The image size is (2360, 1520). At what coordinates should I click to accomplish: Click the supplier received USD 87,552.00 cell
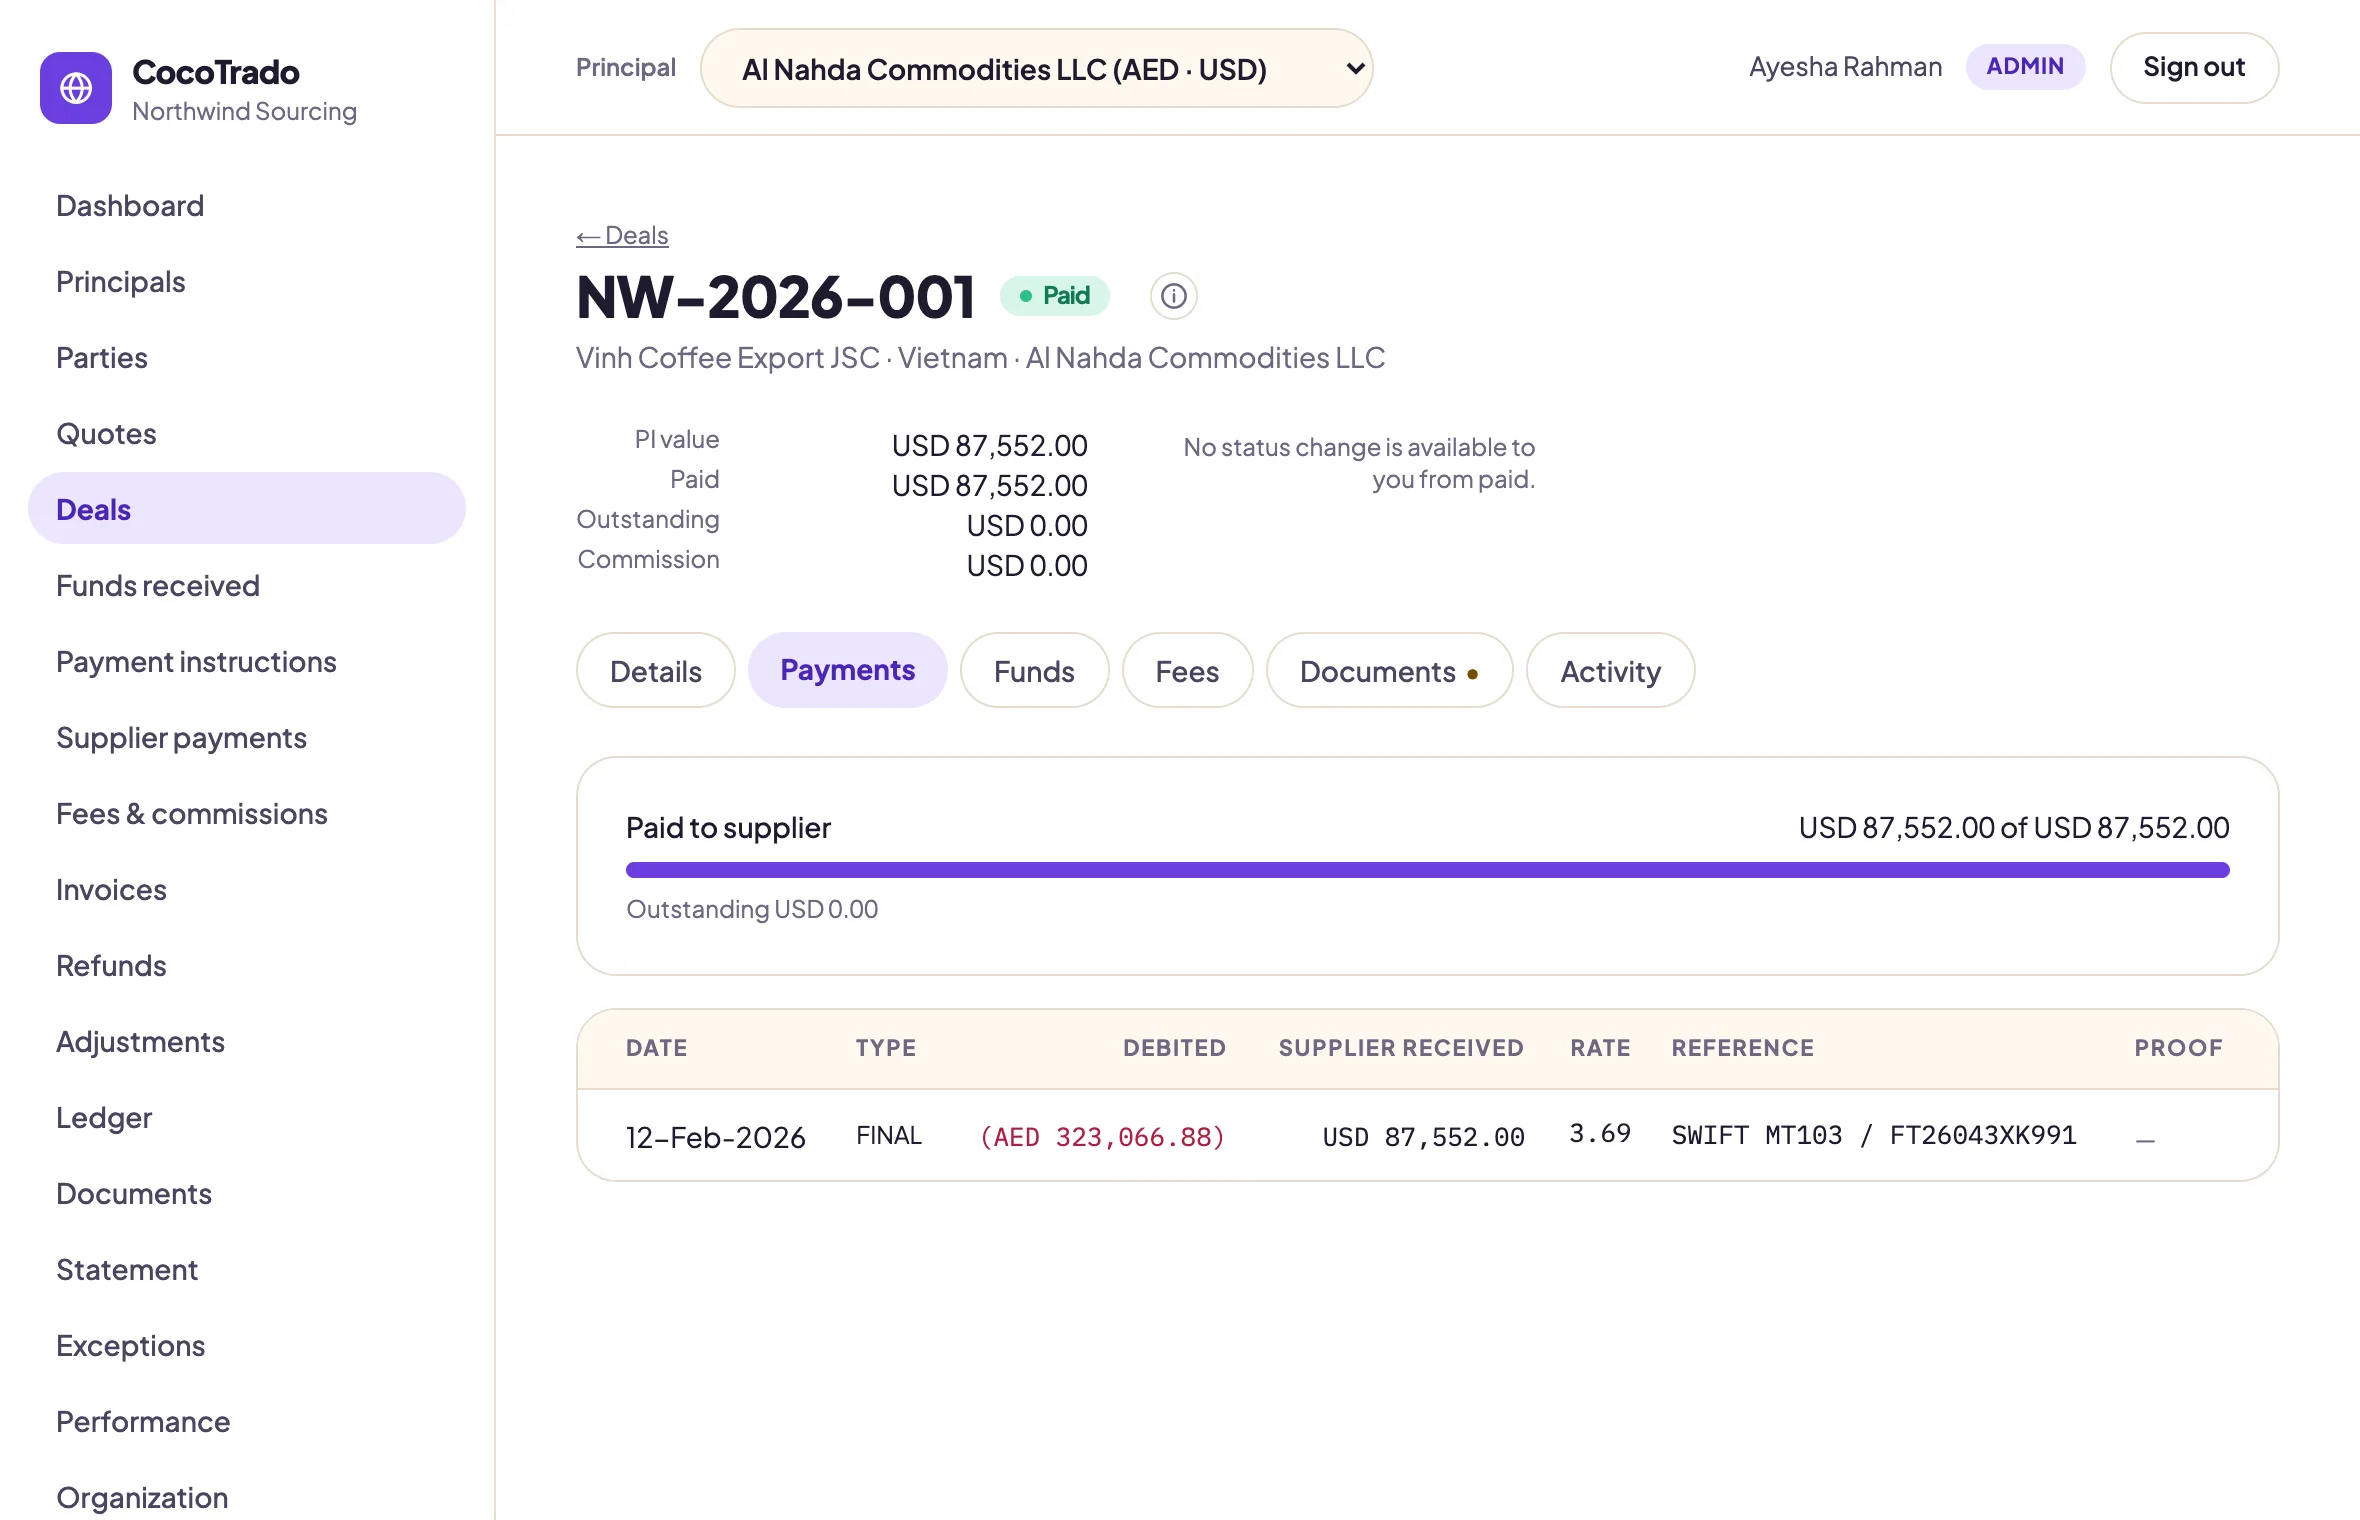[x=1423, y=1137]
